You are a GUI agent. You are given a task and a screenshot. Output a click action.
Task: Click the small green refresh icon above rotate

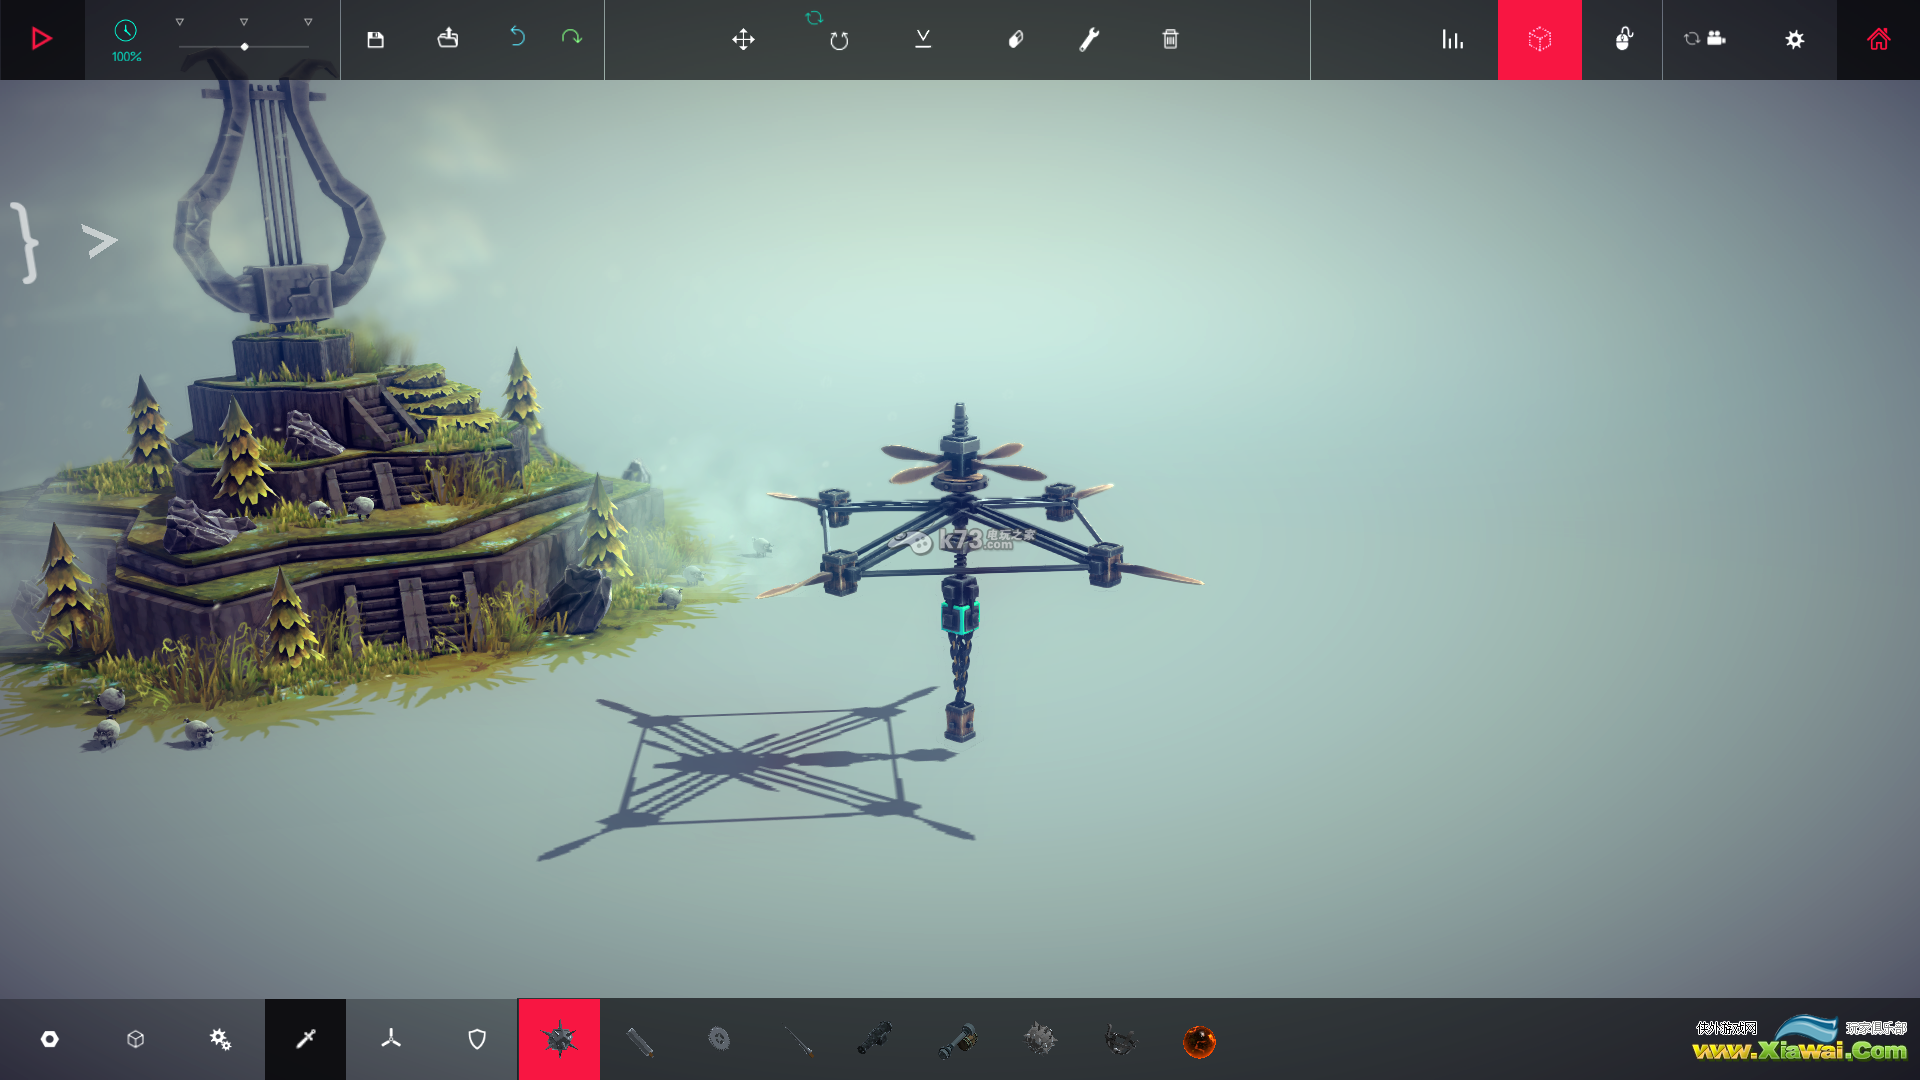[814, 17]
